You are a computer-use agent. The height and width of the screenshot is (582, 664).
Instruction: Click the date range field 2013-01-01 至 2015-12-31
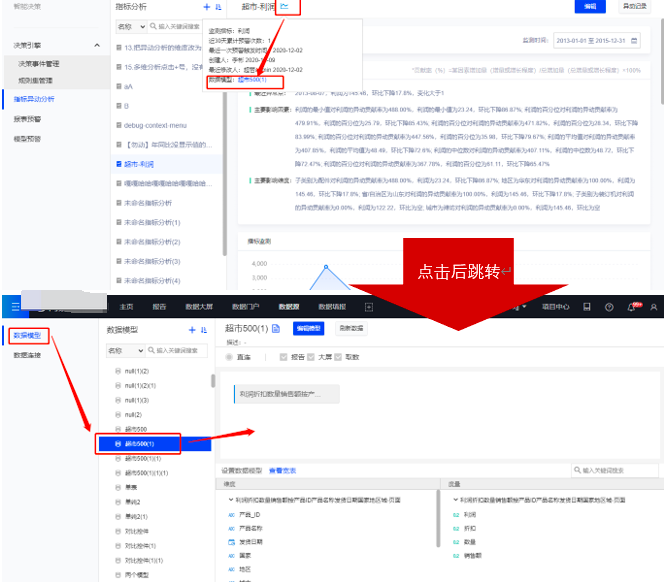click(x=596, y=41)
